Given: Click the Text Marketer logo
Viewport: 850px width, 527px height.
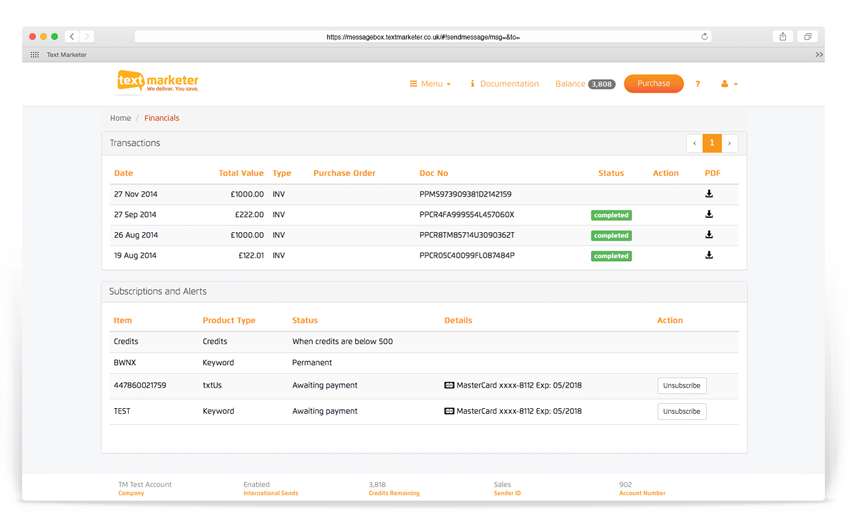Looking at the screenshot, I should (157, 82).
